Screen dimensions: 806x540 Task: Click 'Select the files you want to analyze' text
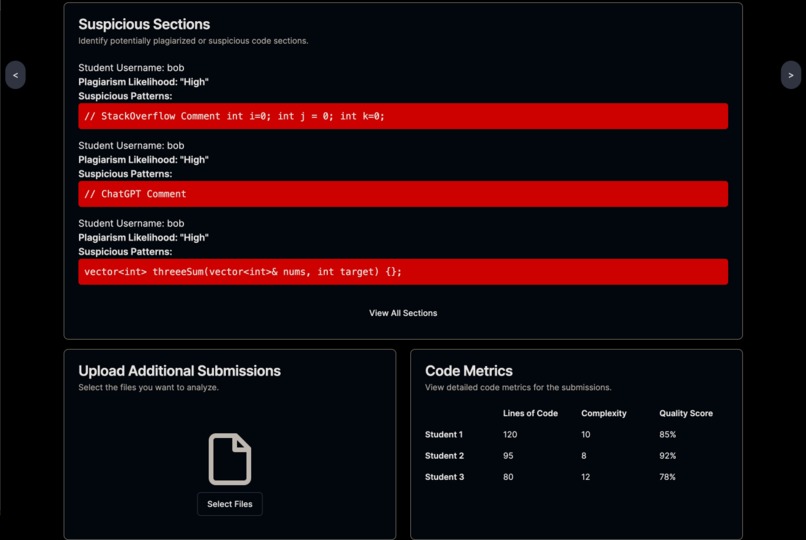(148, 387)
